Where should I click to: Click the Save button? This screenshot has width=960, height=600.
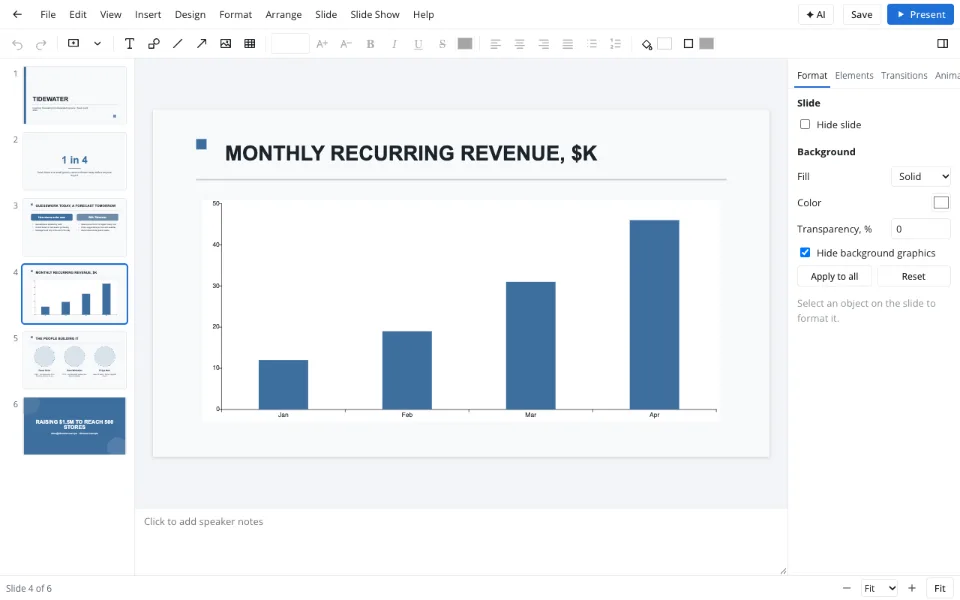[861, 15]
